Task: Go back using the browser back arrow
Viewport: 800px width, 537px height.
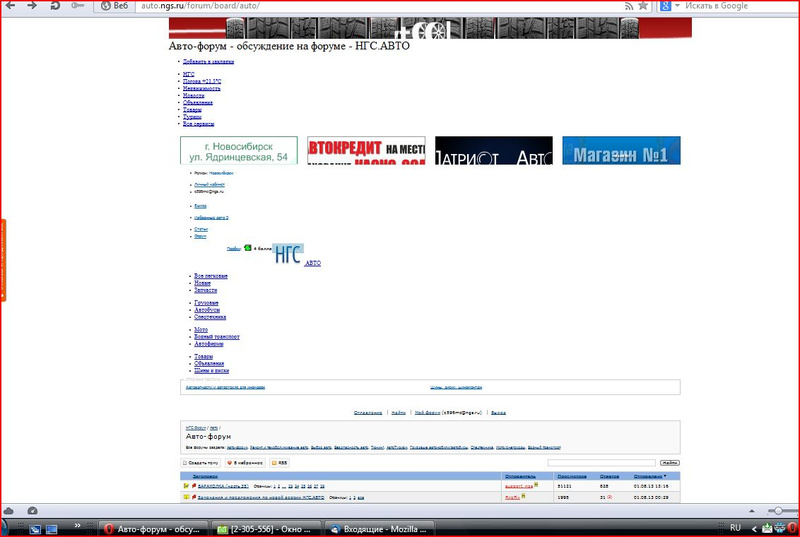Action: pyautogui.click(x=10, y=5)
